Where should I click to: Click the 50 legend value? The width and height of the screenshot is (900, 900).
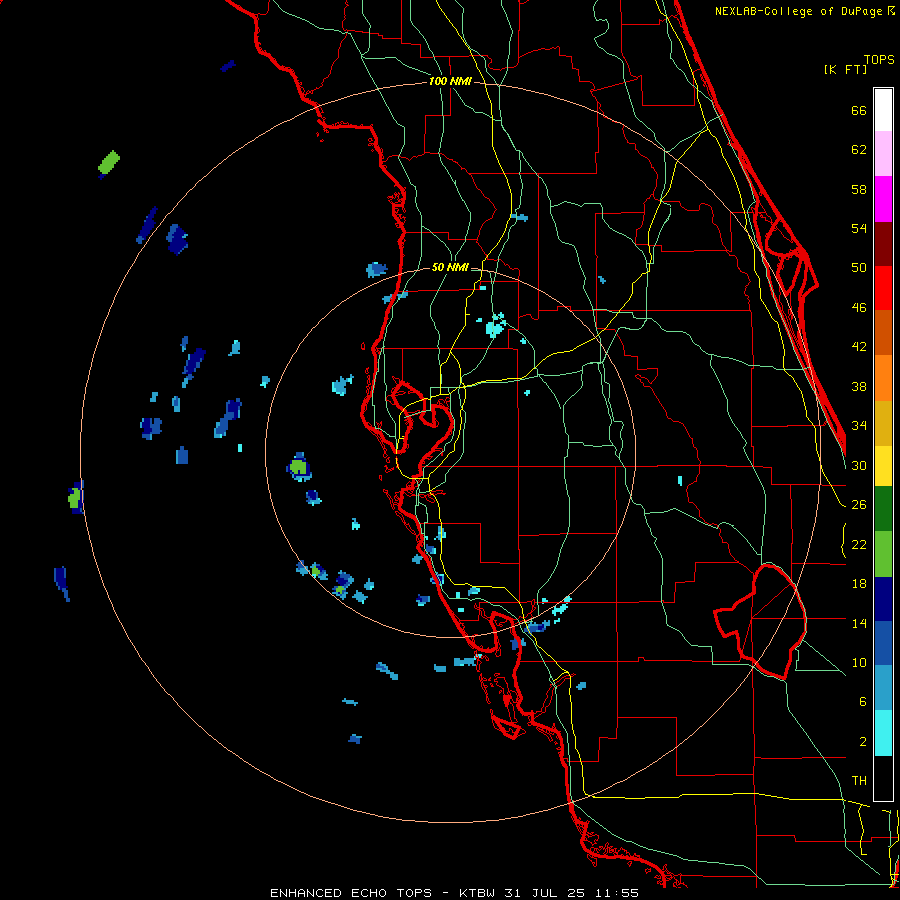[x=859, y=268]
